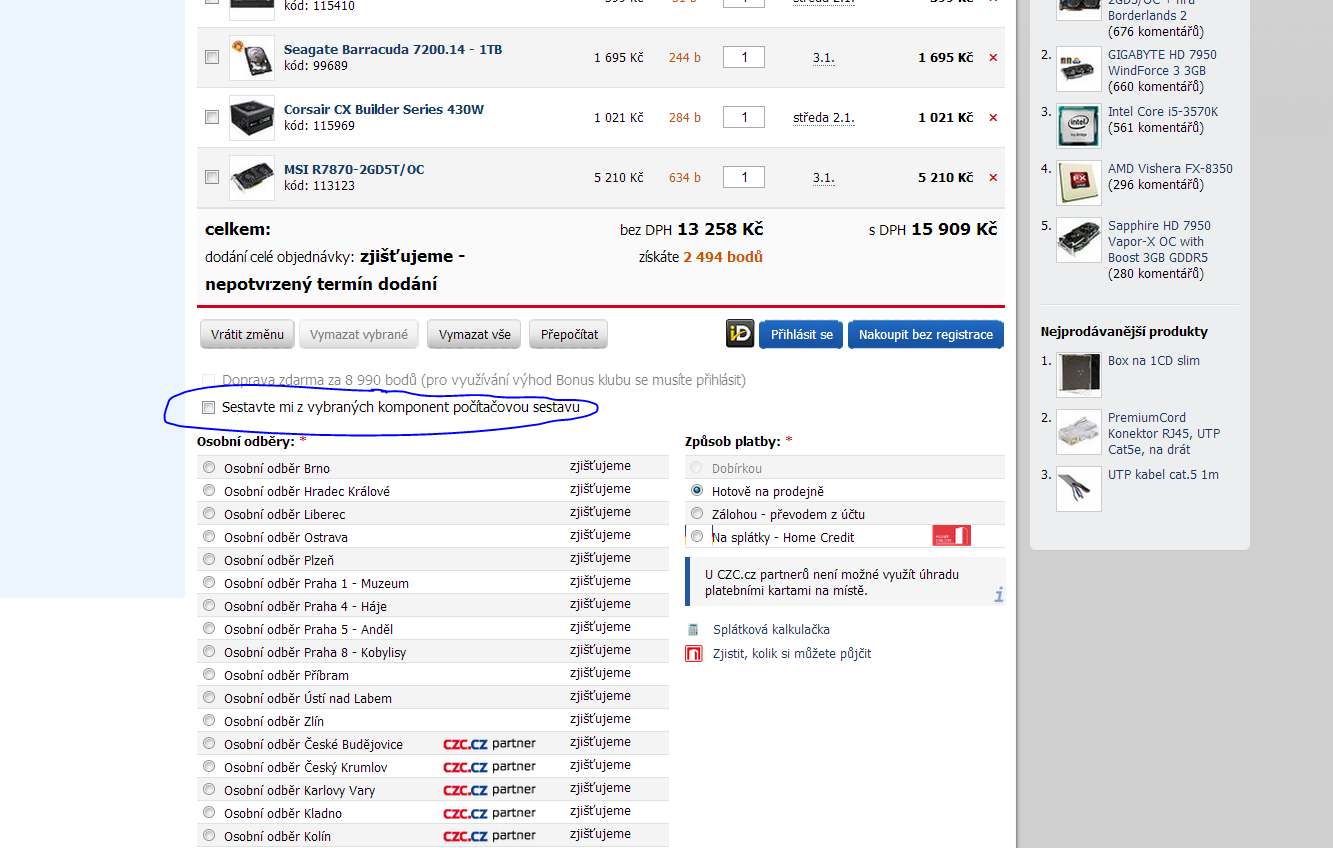Open Intel Core i5-3570K product image
1333x848 pixels.
pos(1079,126)
